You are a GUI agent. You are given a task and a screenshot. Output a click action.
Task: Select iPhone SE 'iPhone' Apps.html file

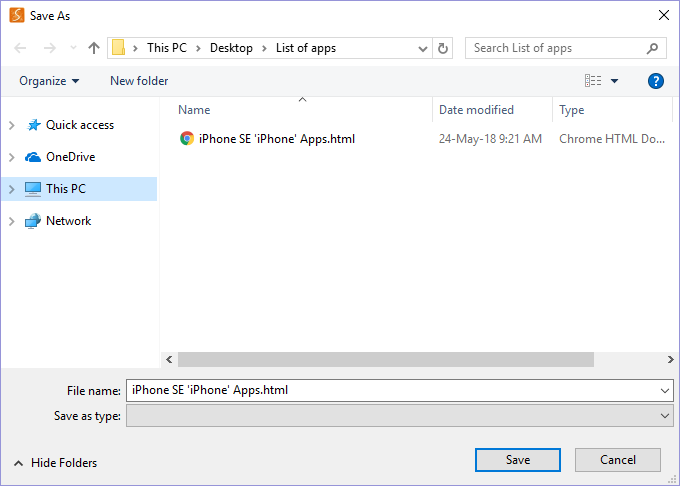click(277, 139)
